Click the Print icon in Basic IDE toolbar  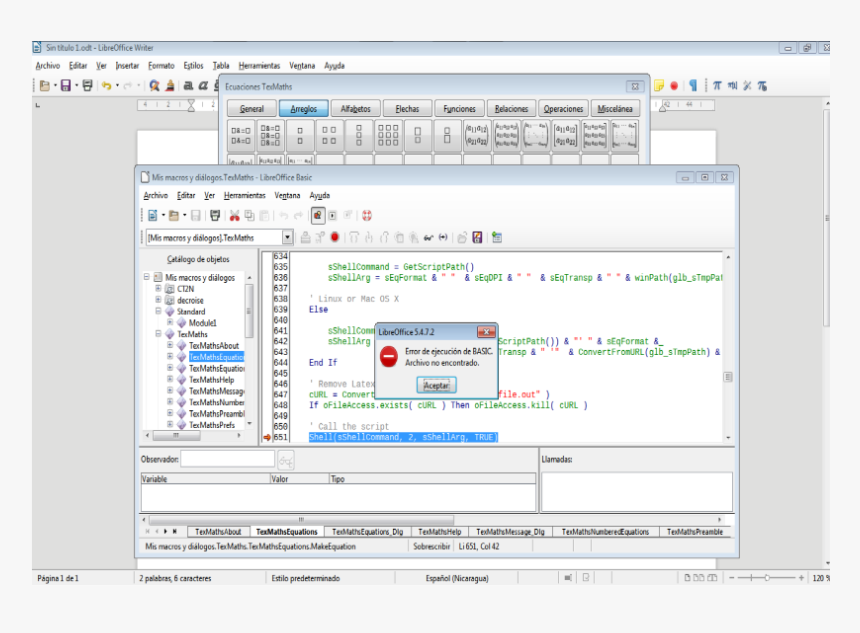tap(215, 216)
